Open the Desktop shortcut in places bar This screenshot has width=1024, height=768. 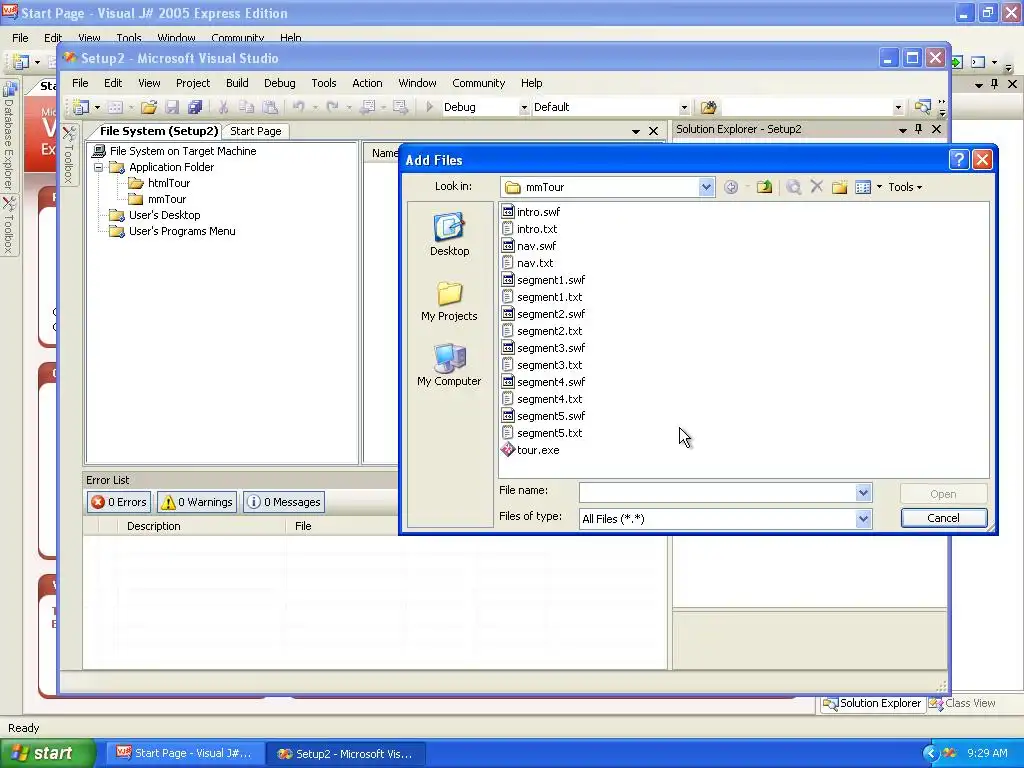tap(449, 234)
